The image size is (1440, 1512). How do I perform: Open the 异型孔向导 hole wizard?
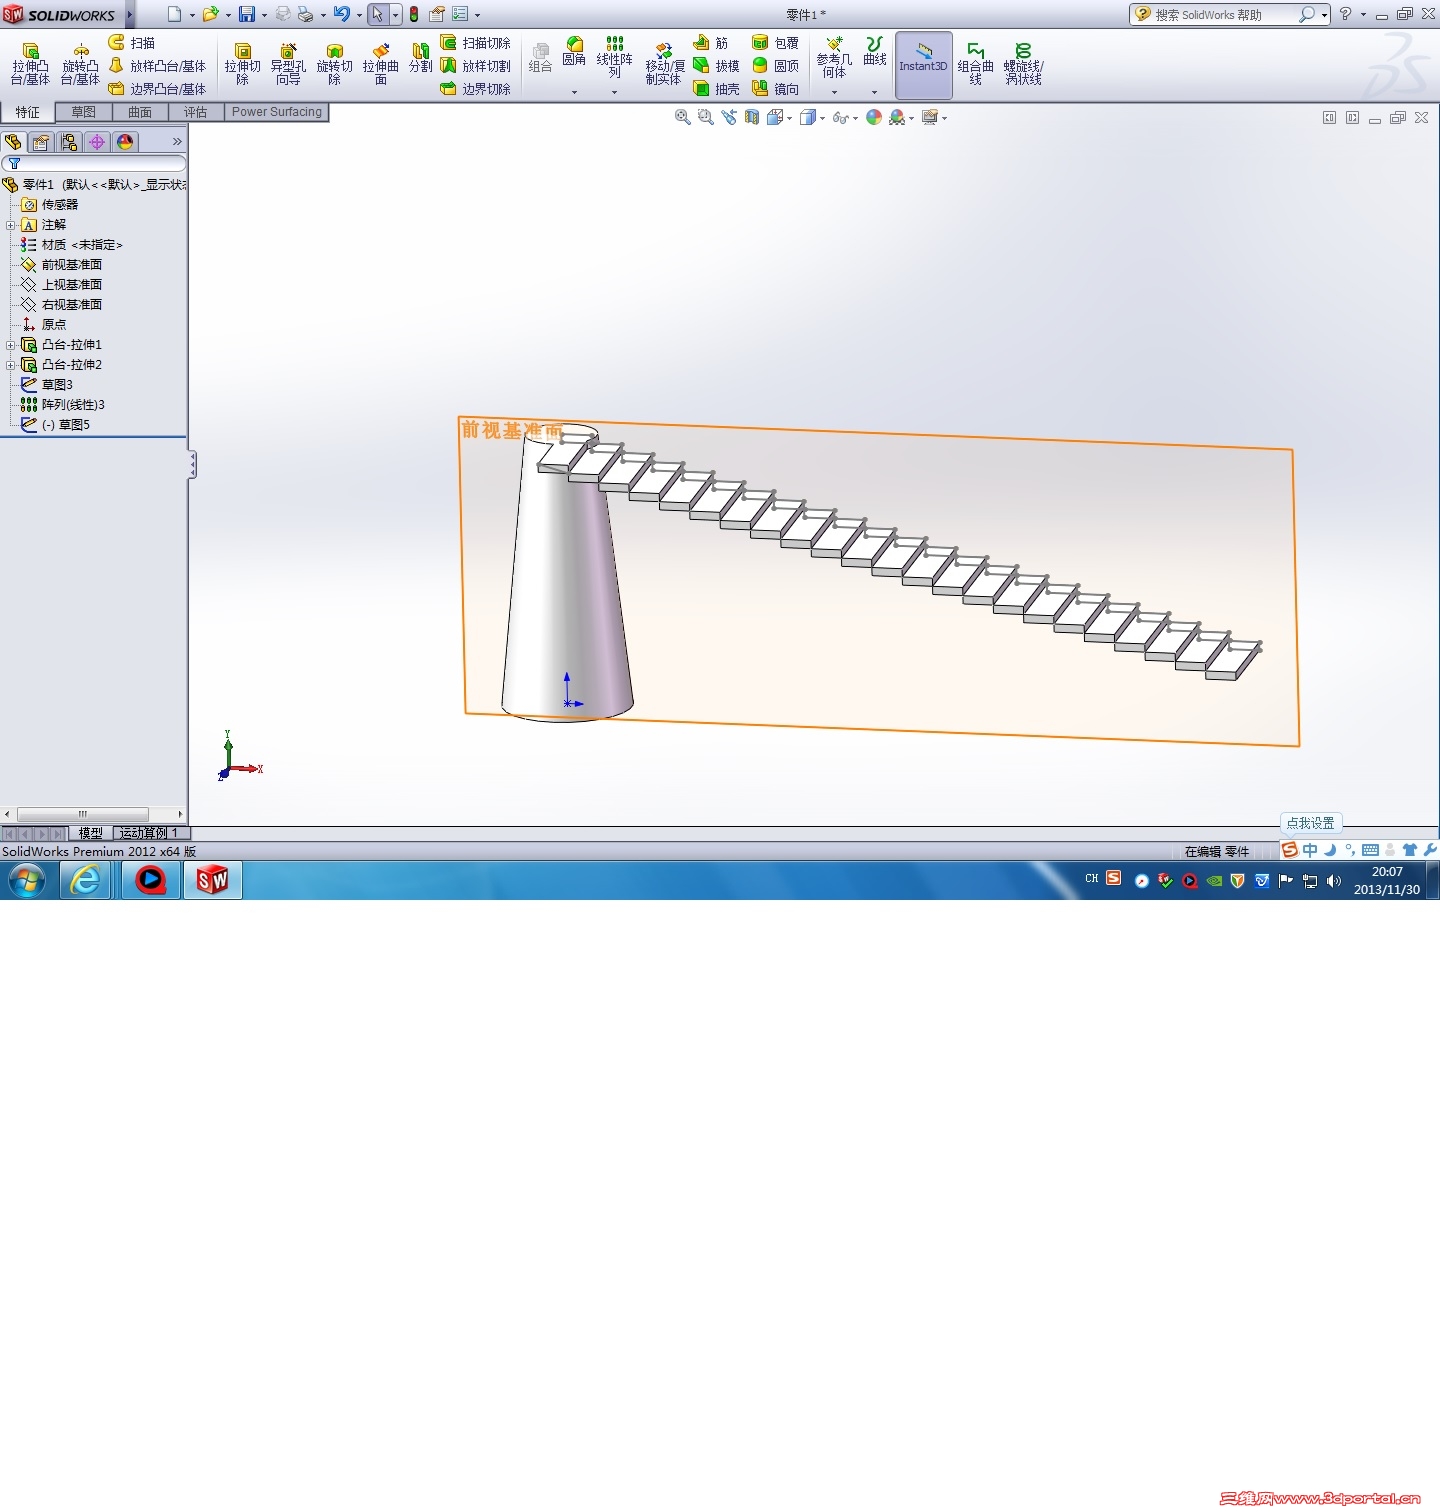[288, 64]
